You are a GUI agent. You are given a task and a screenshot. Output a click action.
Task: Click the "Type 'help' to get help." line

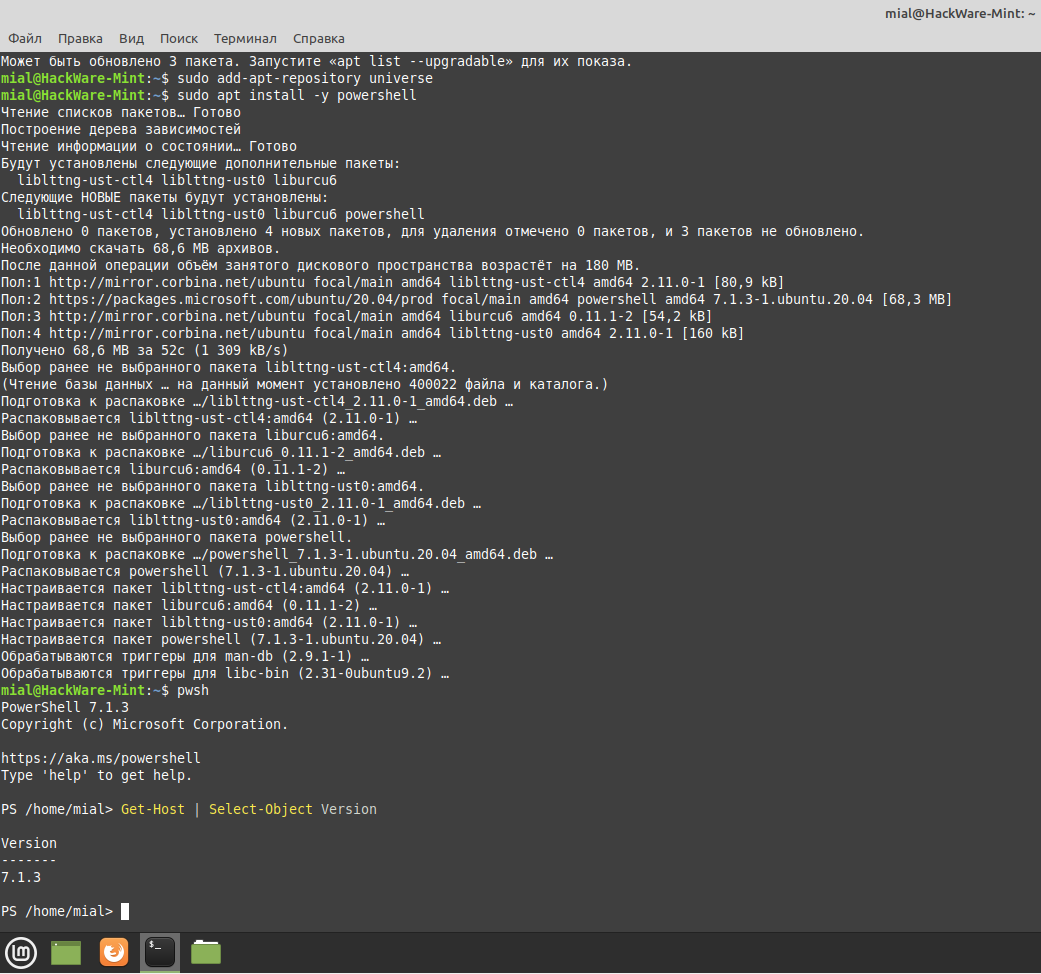point(96,775)
